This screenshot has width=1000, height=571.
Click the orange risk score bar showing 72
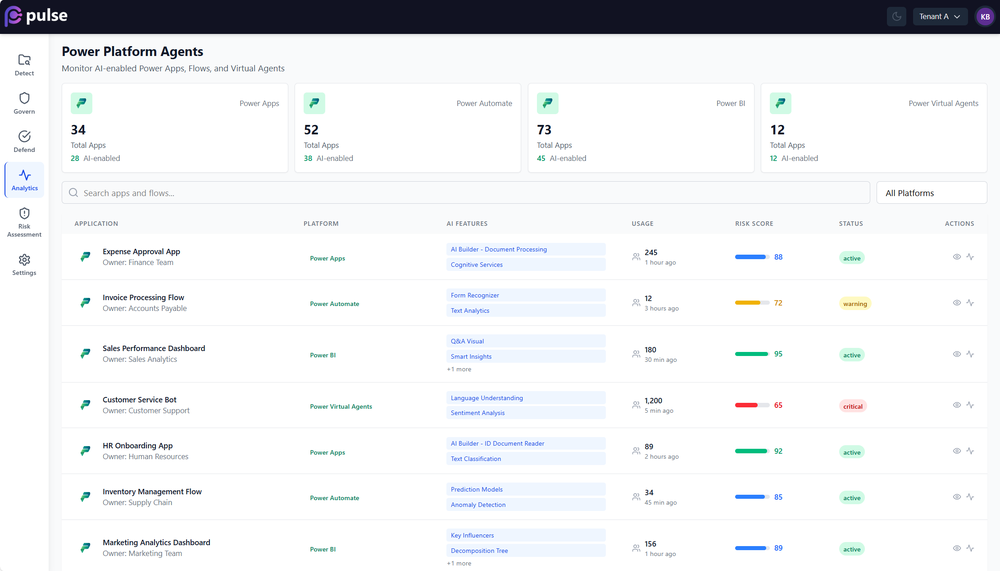point(752,303)
